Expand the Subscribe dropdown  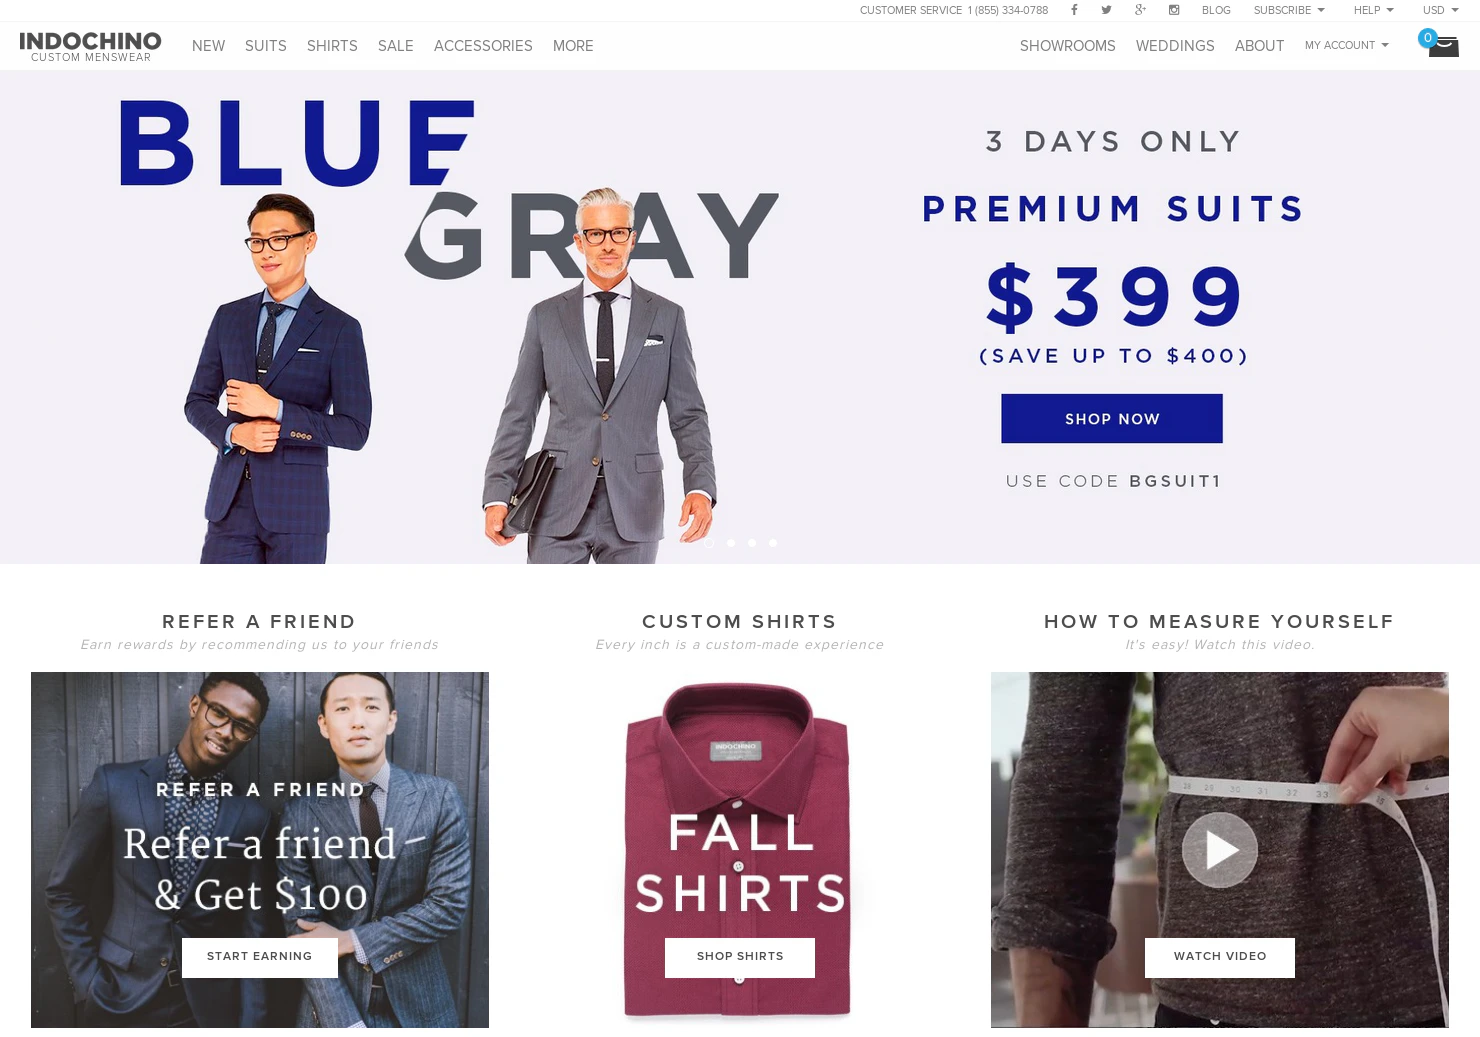click(x=1289, y=10)
